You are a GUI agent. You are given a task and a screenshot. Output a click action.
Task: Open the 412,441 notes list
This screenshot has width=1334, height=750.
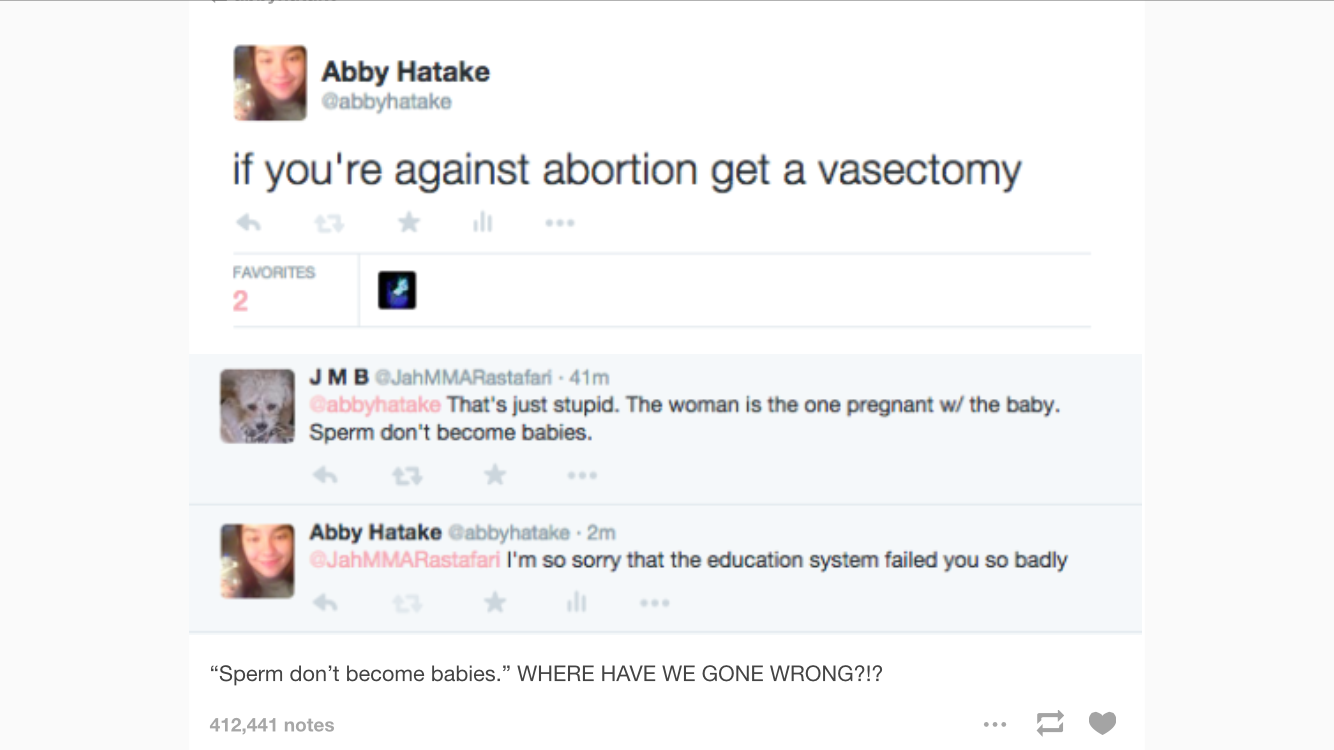point(272,725)
